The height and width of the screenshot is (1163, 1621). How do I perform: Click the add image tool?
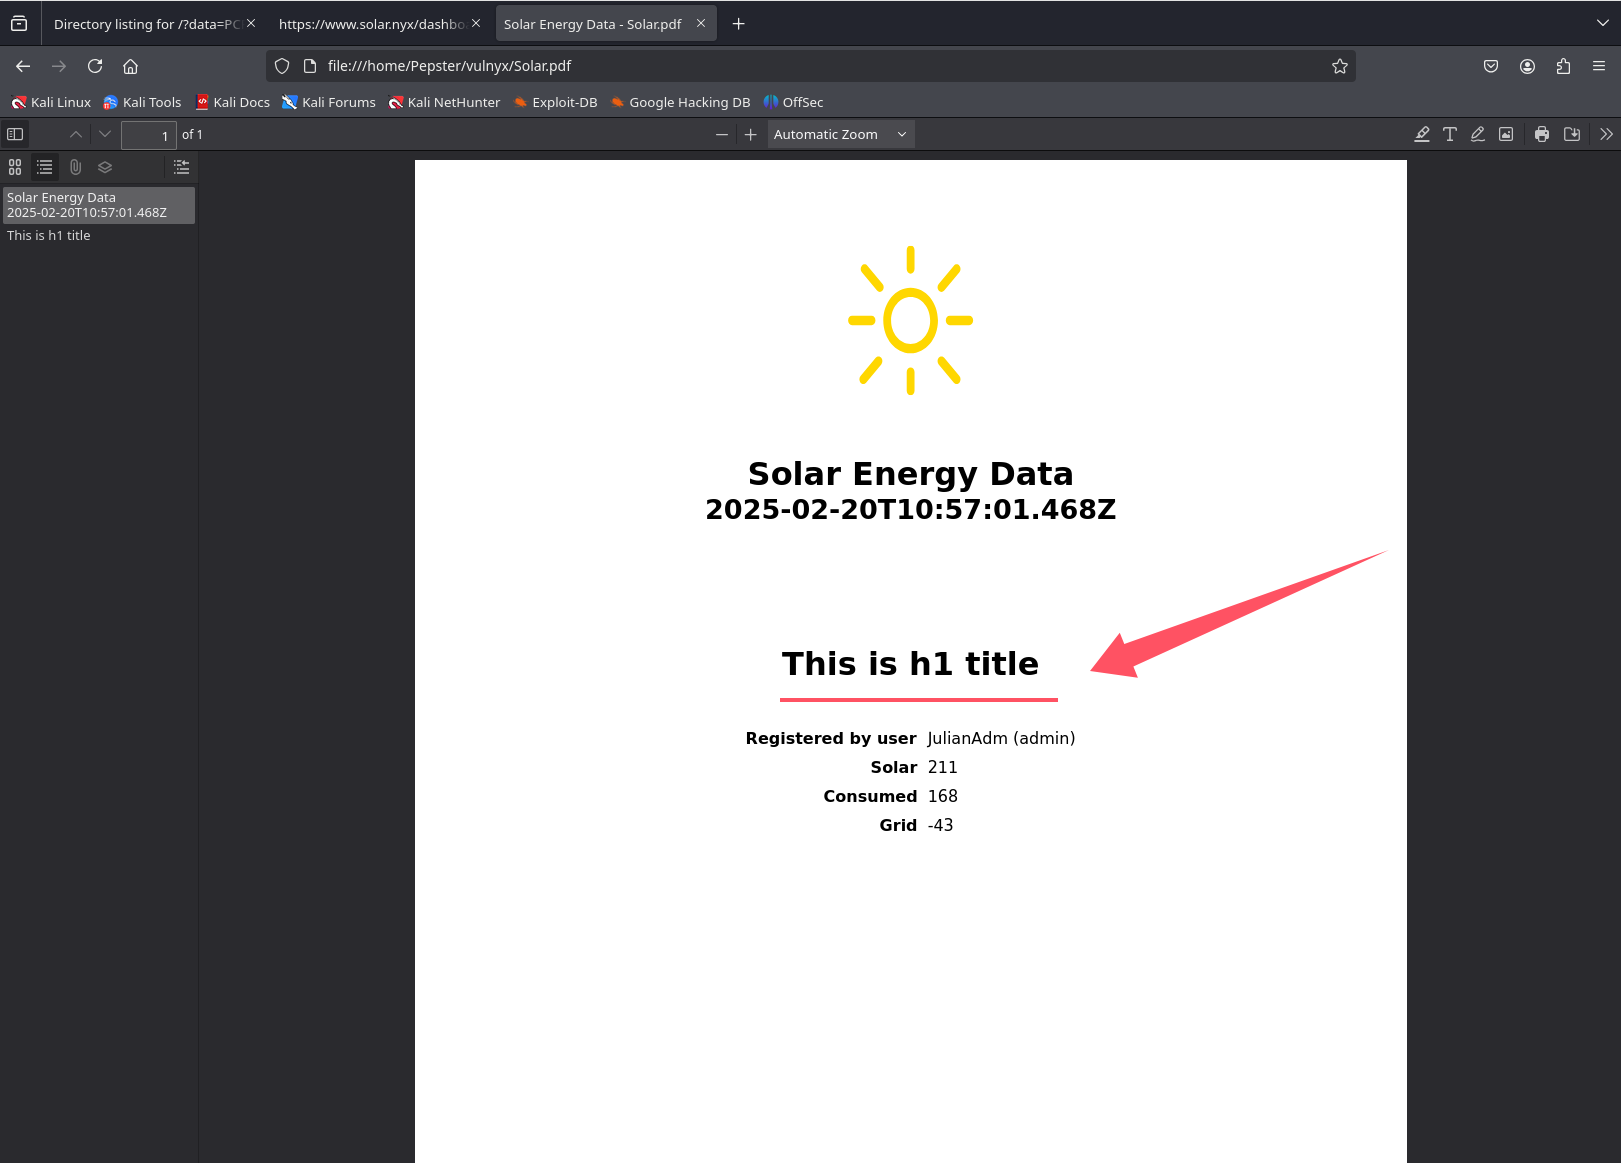1505,134
